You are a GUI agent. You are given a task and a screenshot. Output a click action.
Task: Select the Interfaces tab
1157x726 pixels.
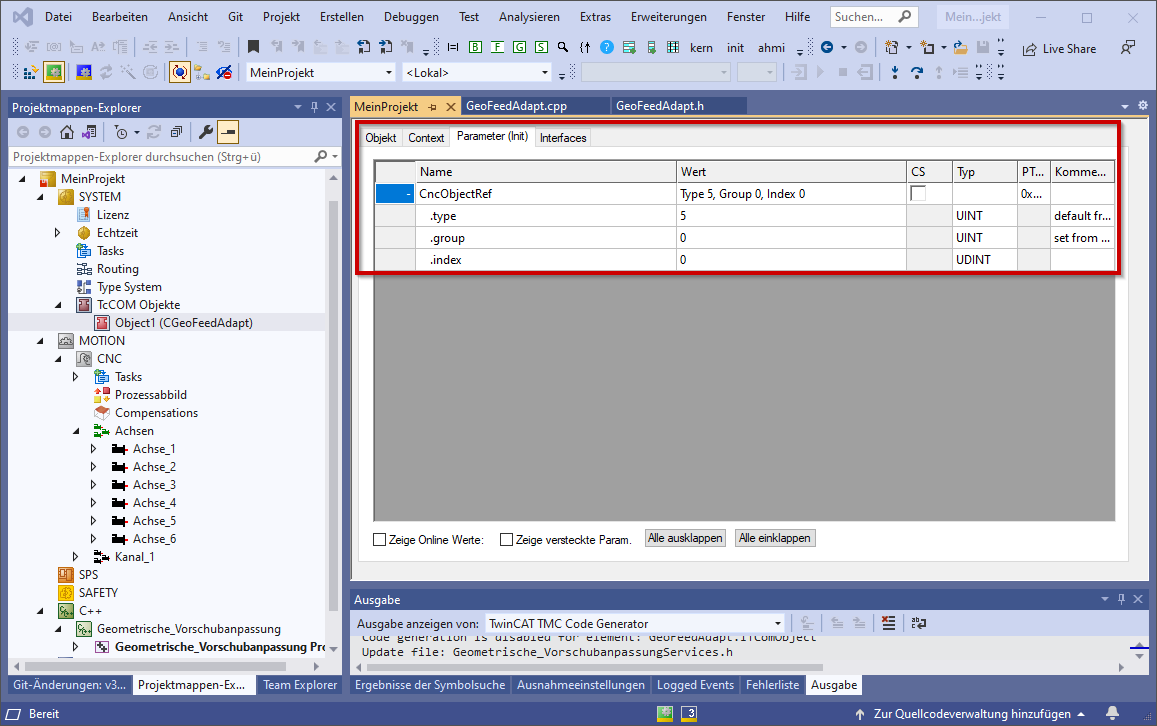coord(563,137)
